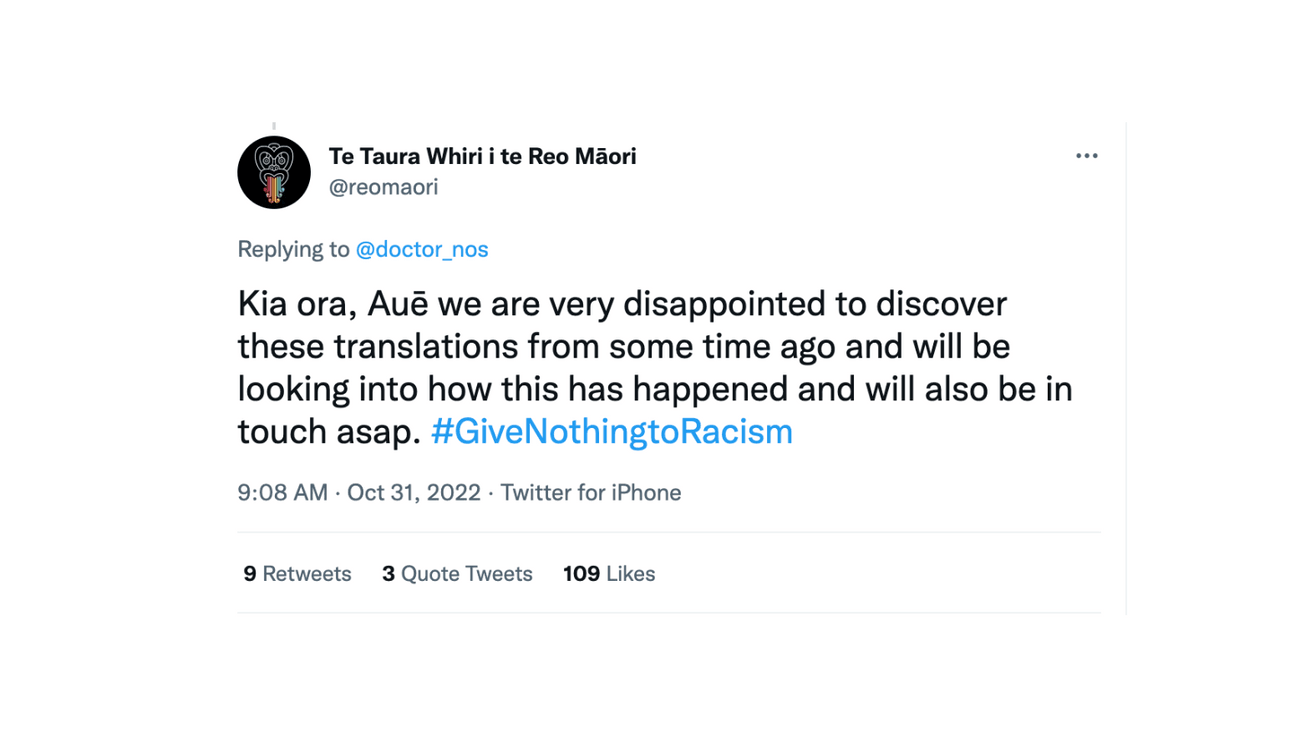Click the 9:08 AM tweet timestamp

[282, 492]
